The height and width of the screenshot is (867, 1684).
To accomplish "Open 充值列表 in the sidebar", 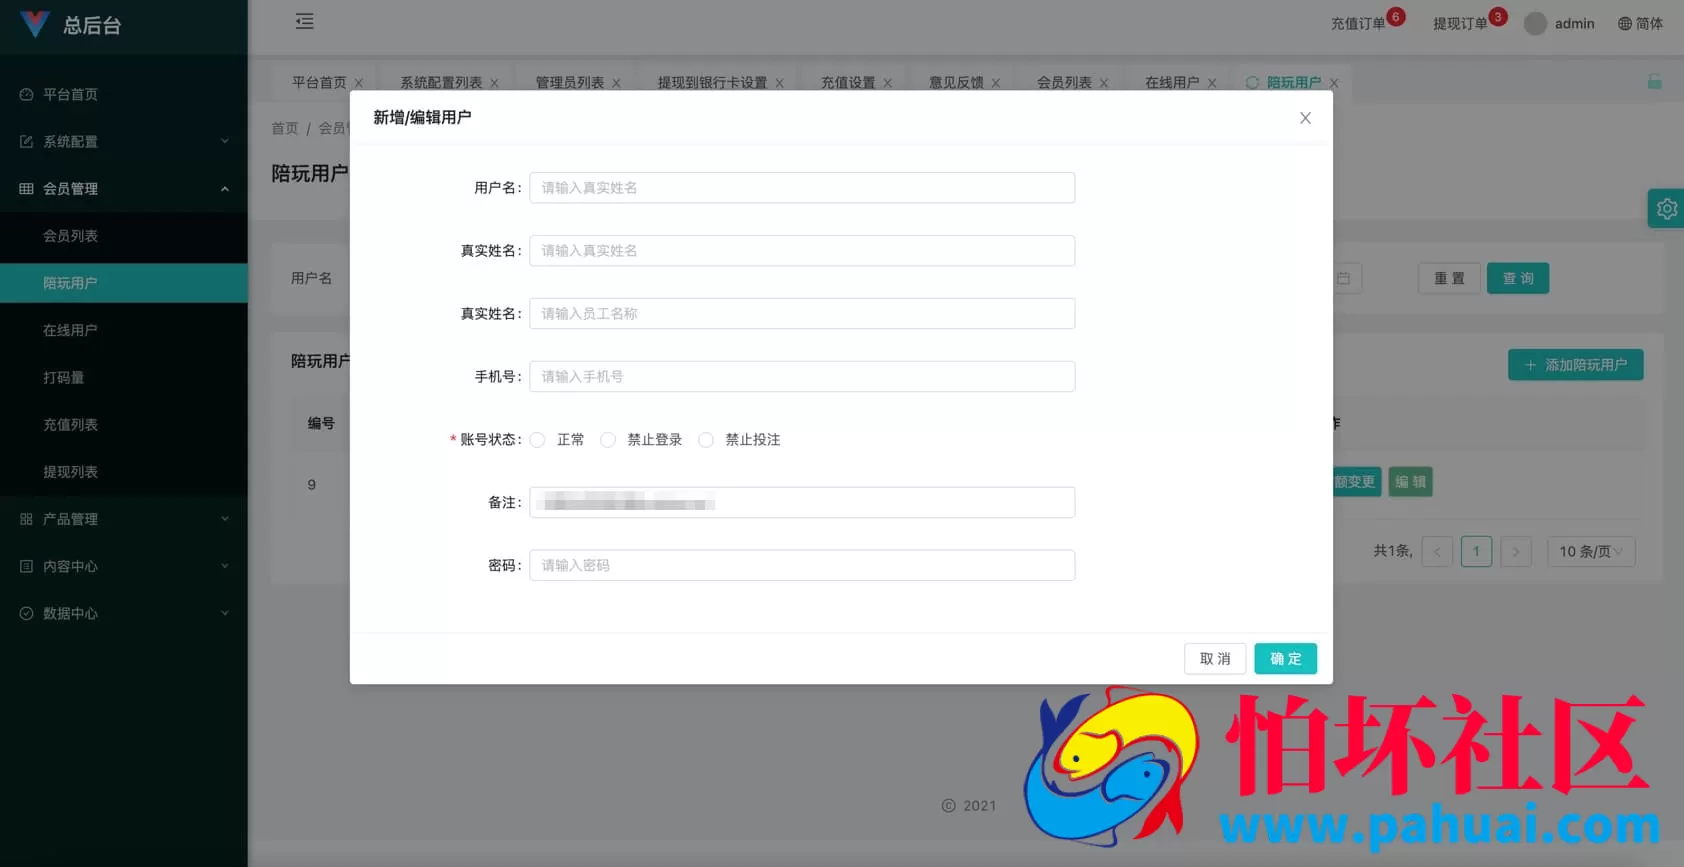I will [124, 425].
